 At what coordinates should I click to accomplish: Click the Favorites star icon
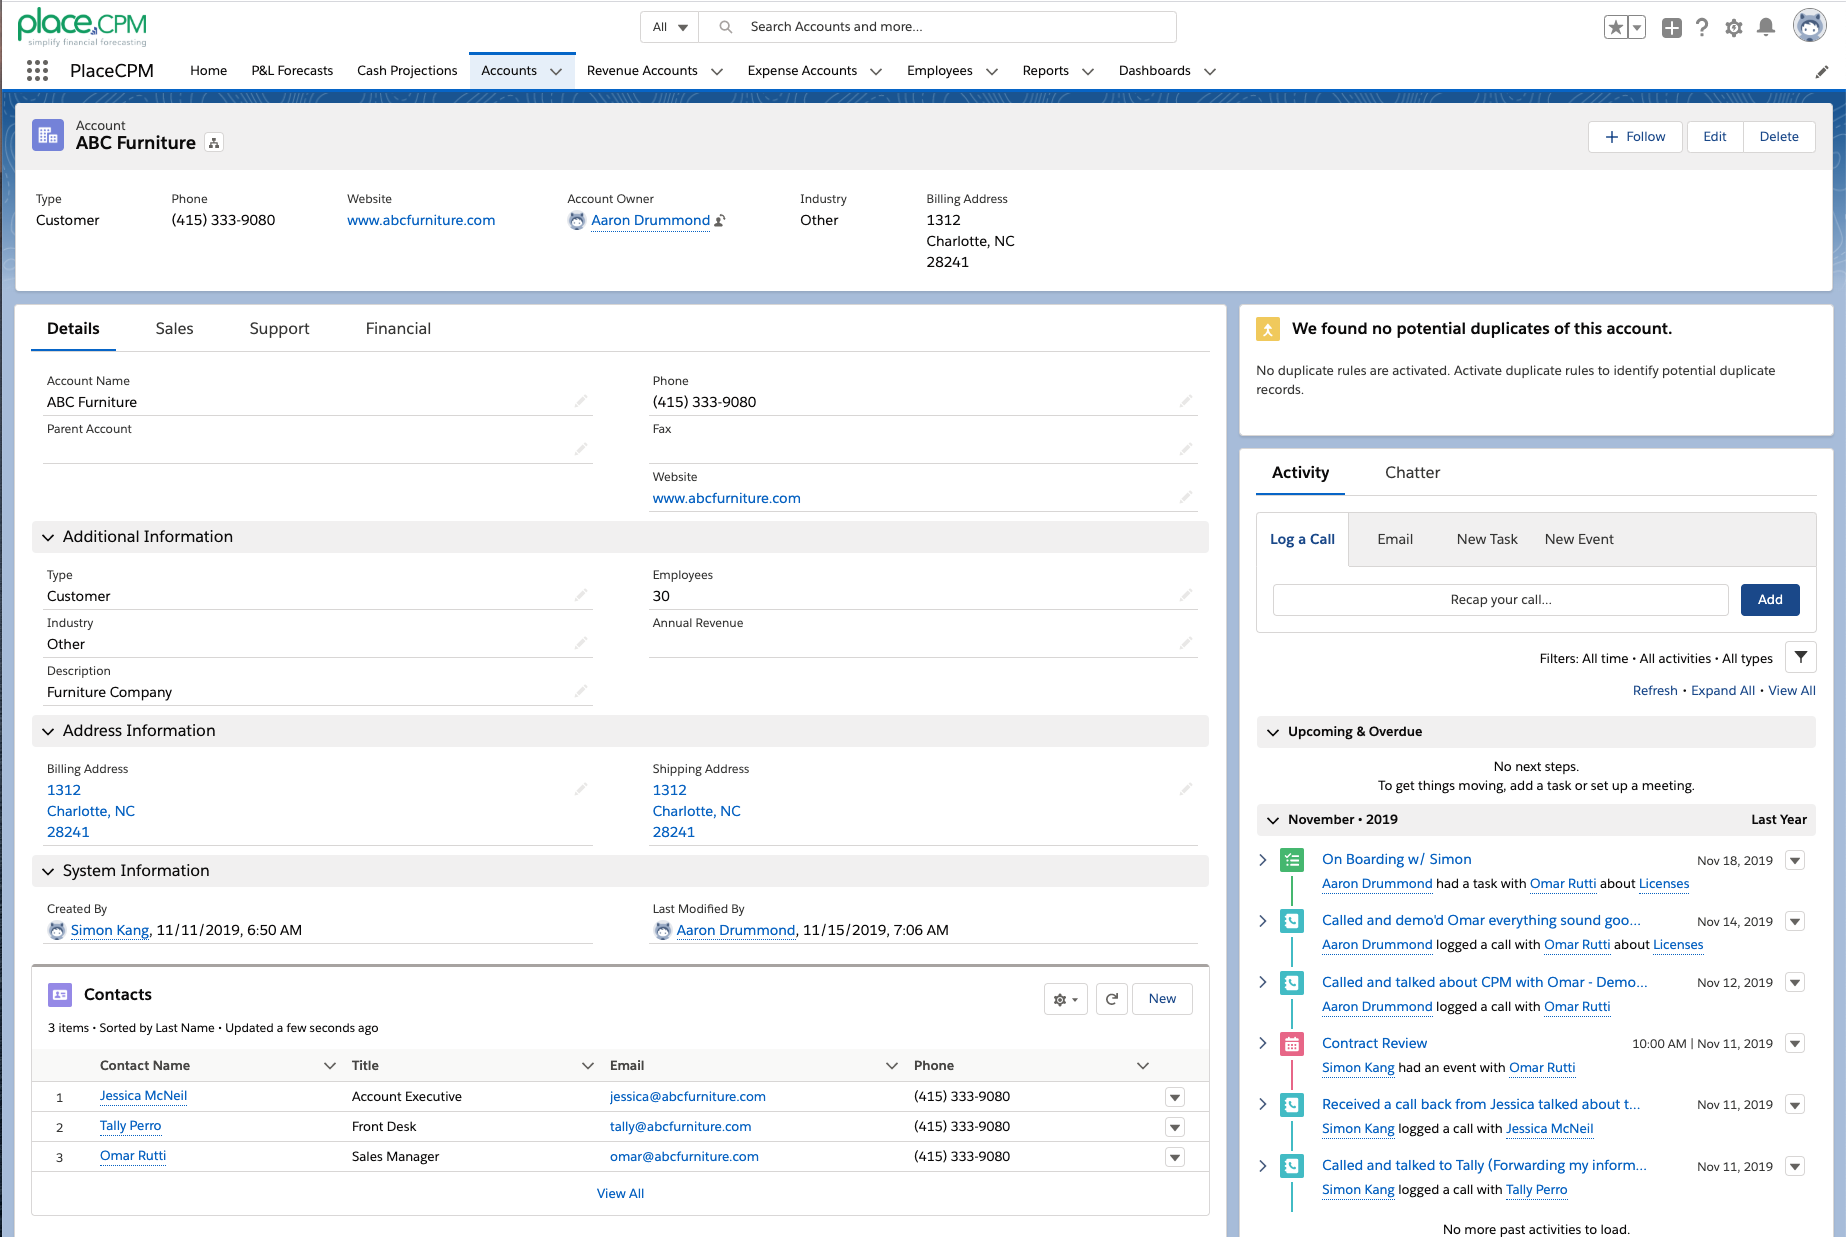coord(1615,28)
